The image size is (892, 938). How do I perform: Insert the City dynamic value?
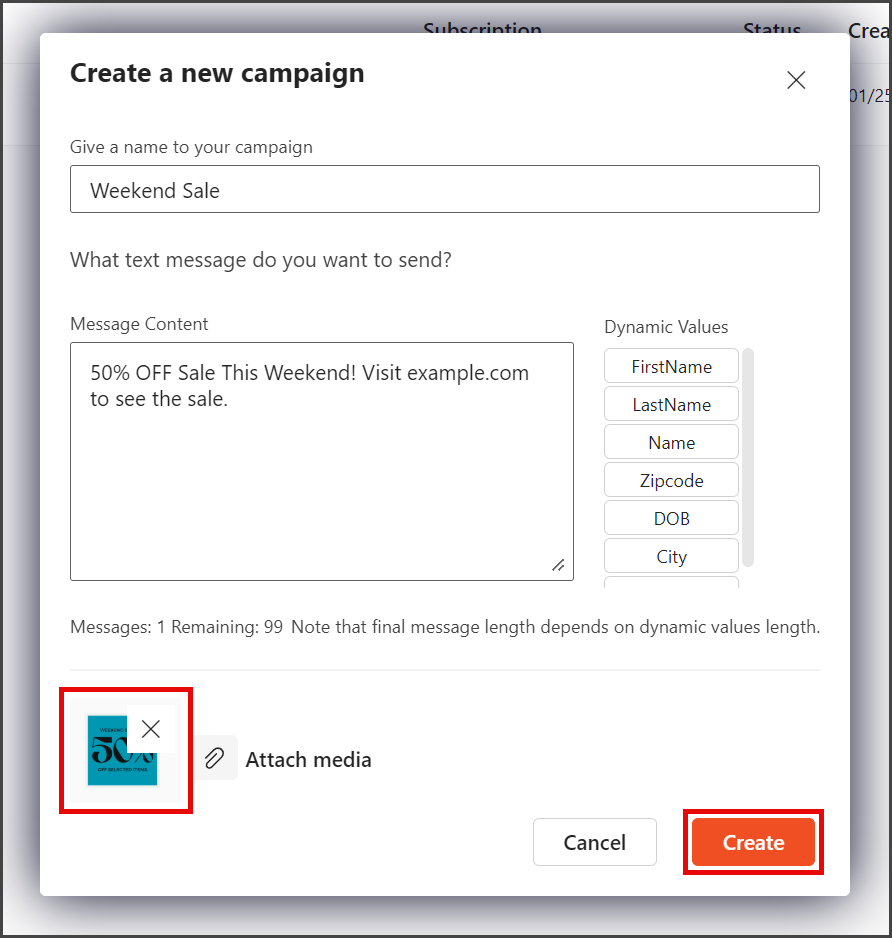point(671,556)
